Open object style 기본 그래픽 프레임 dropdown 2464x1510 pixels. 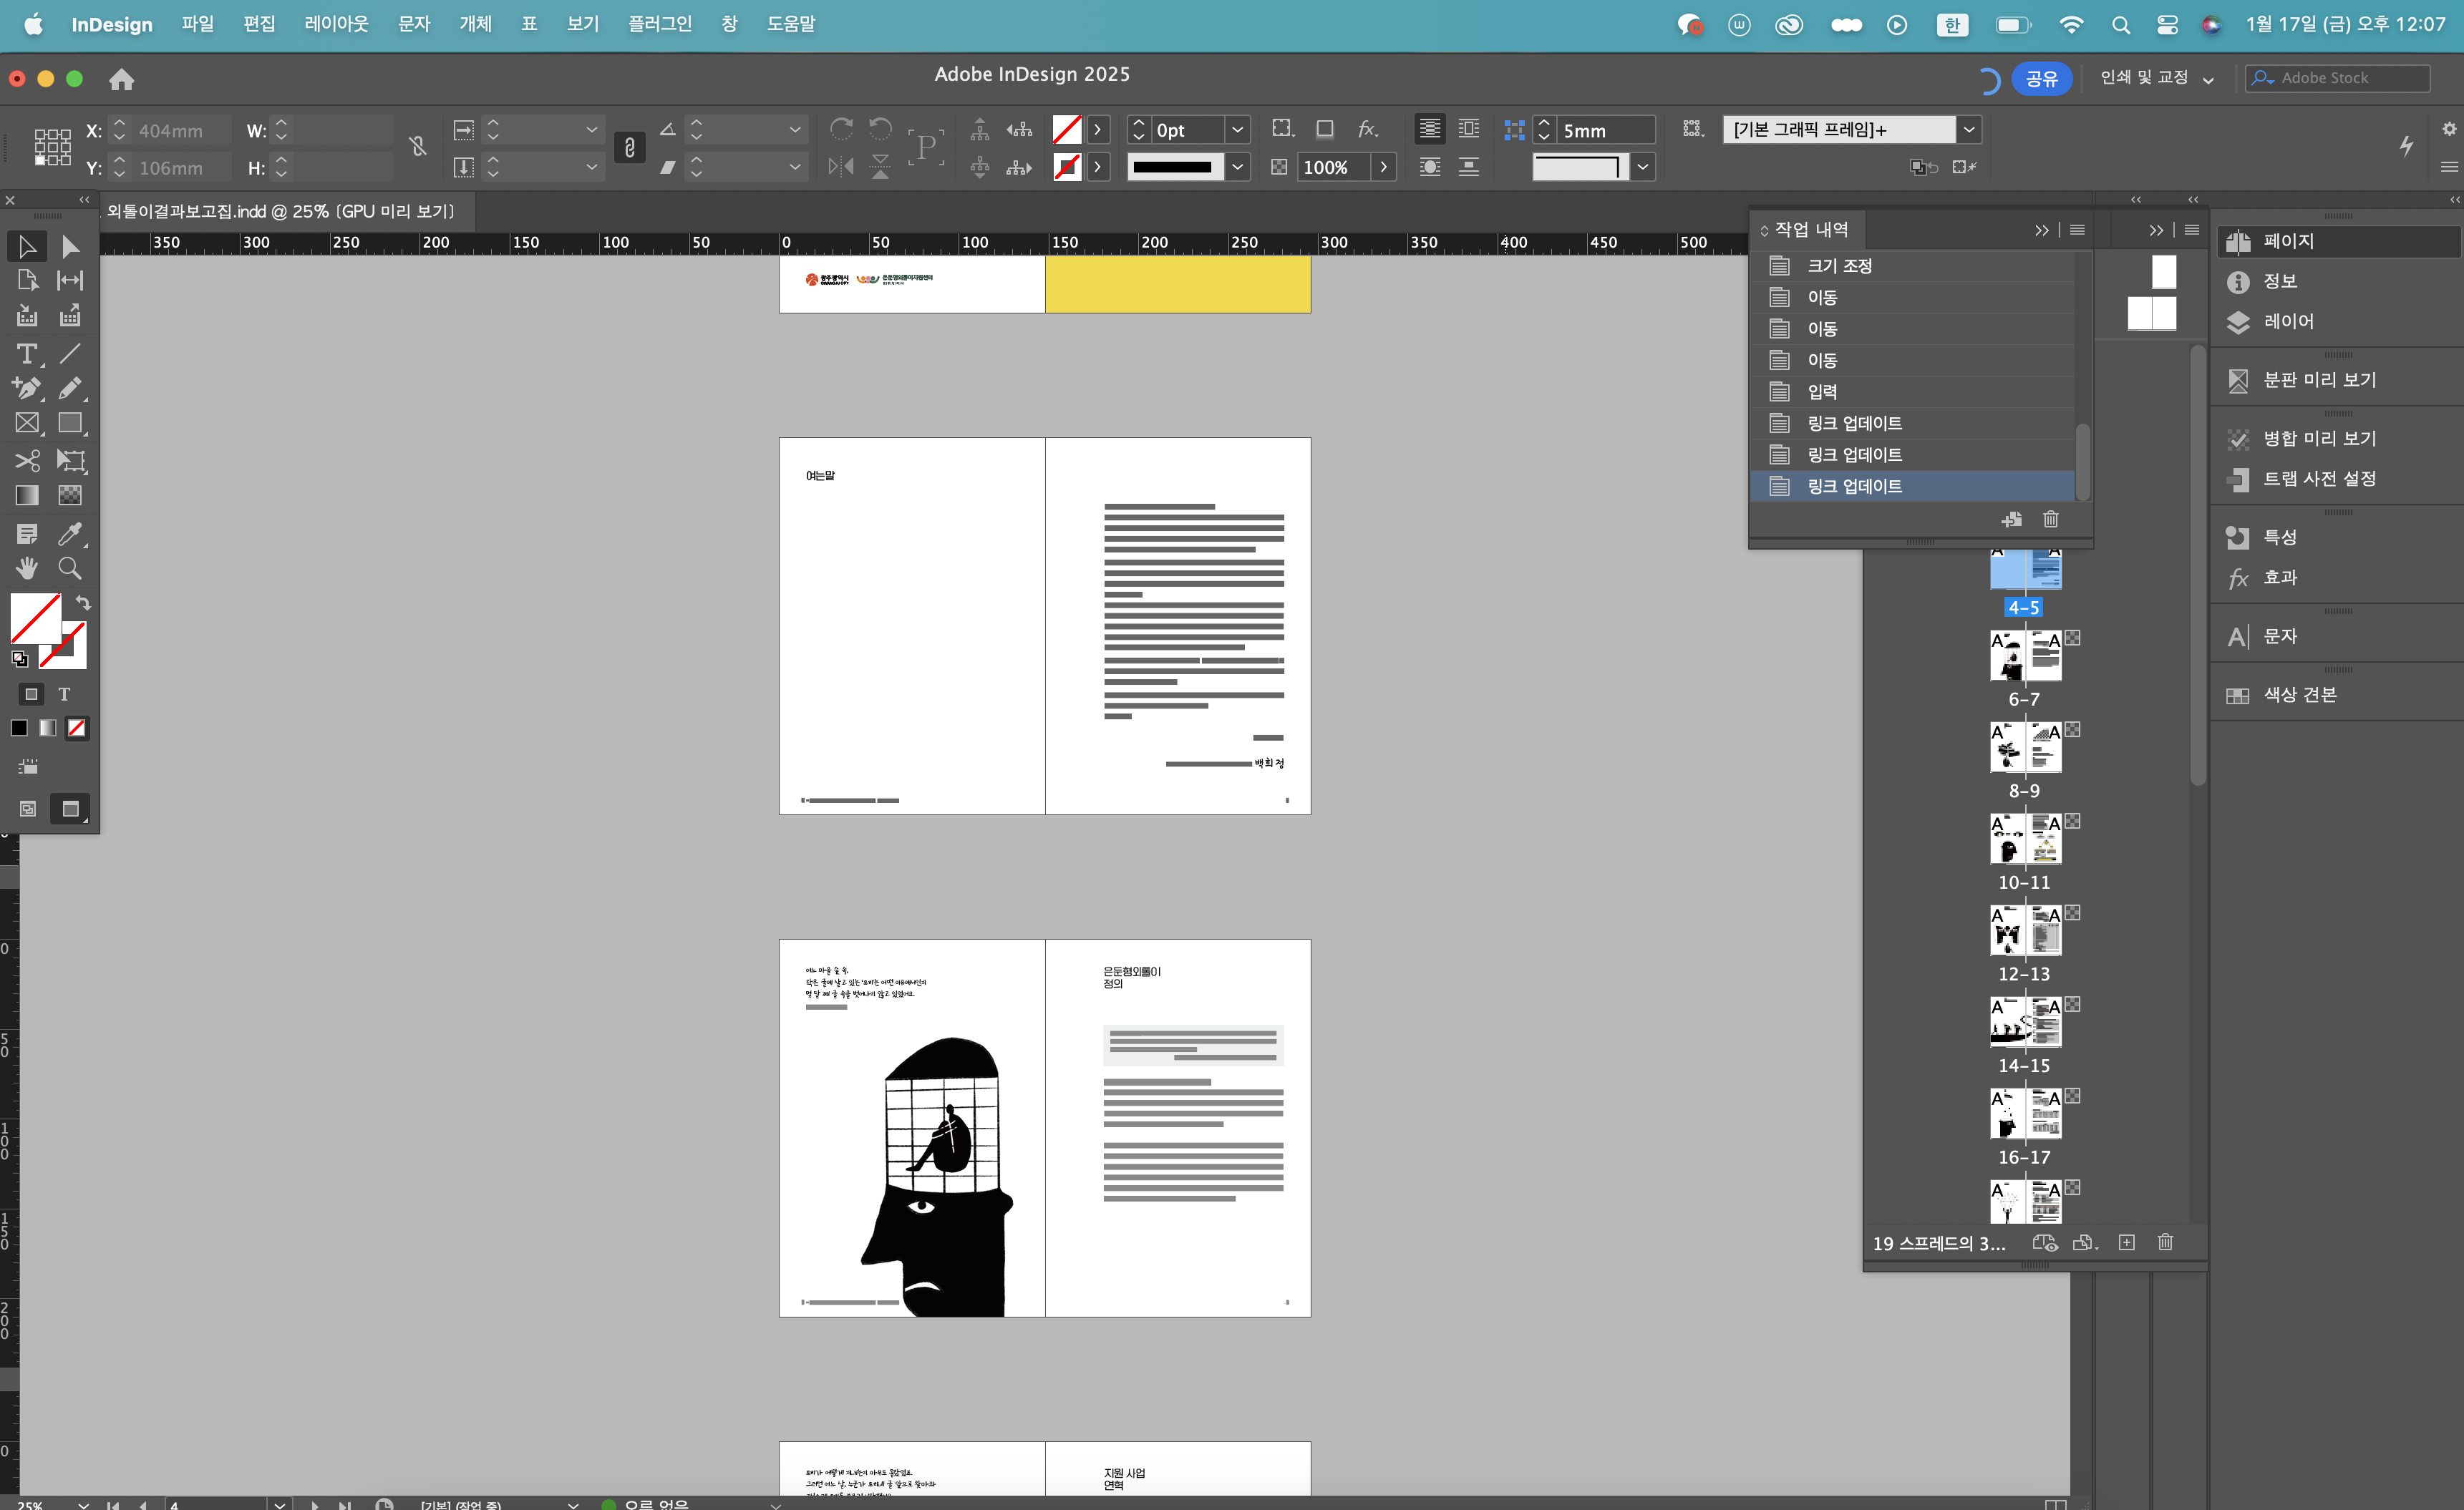click(x=1968, y=130)
